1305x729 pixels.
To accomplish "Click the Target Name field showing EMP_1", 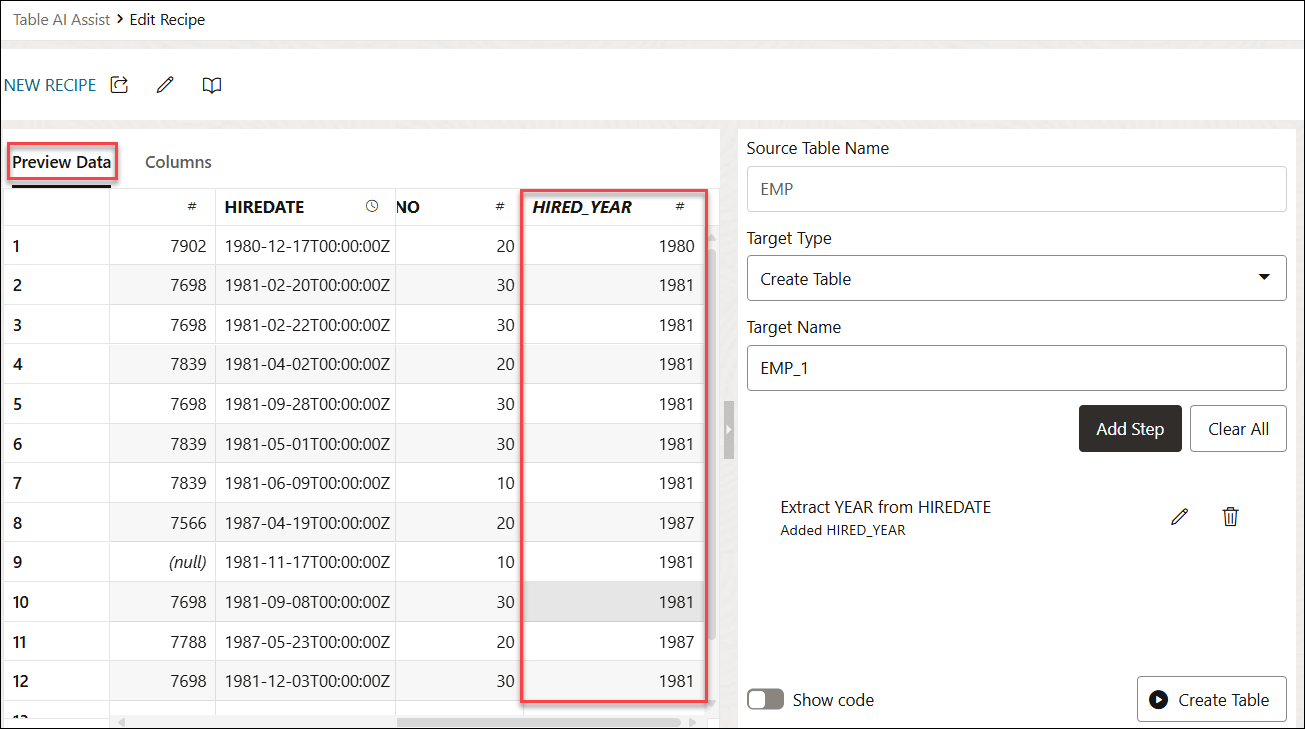I will 1016,368.
